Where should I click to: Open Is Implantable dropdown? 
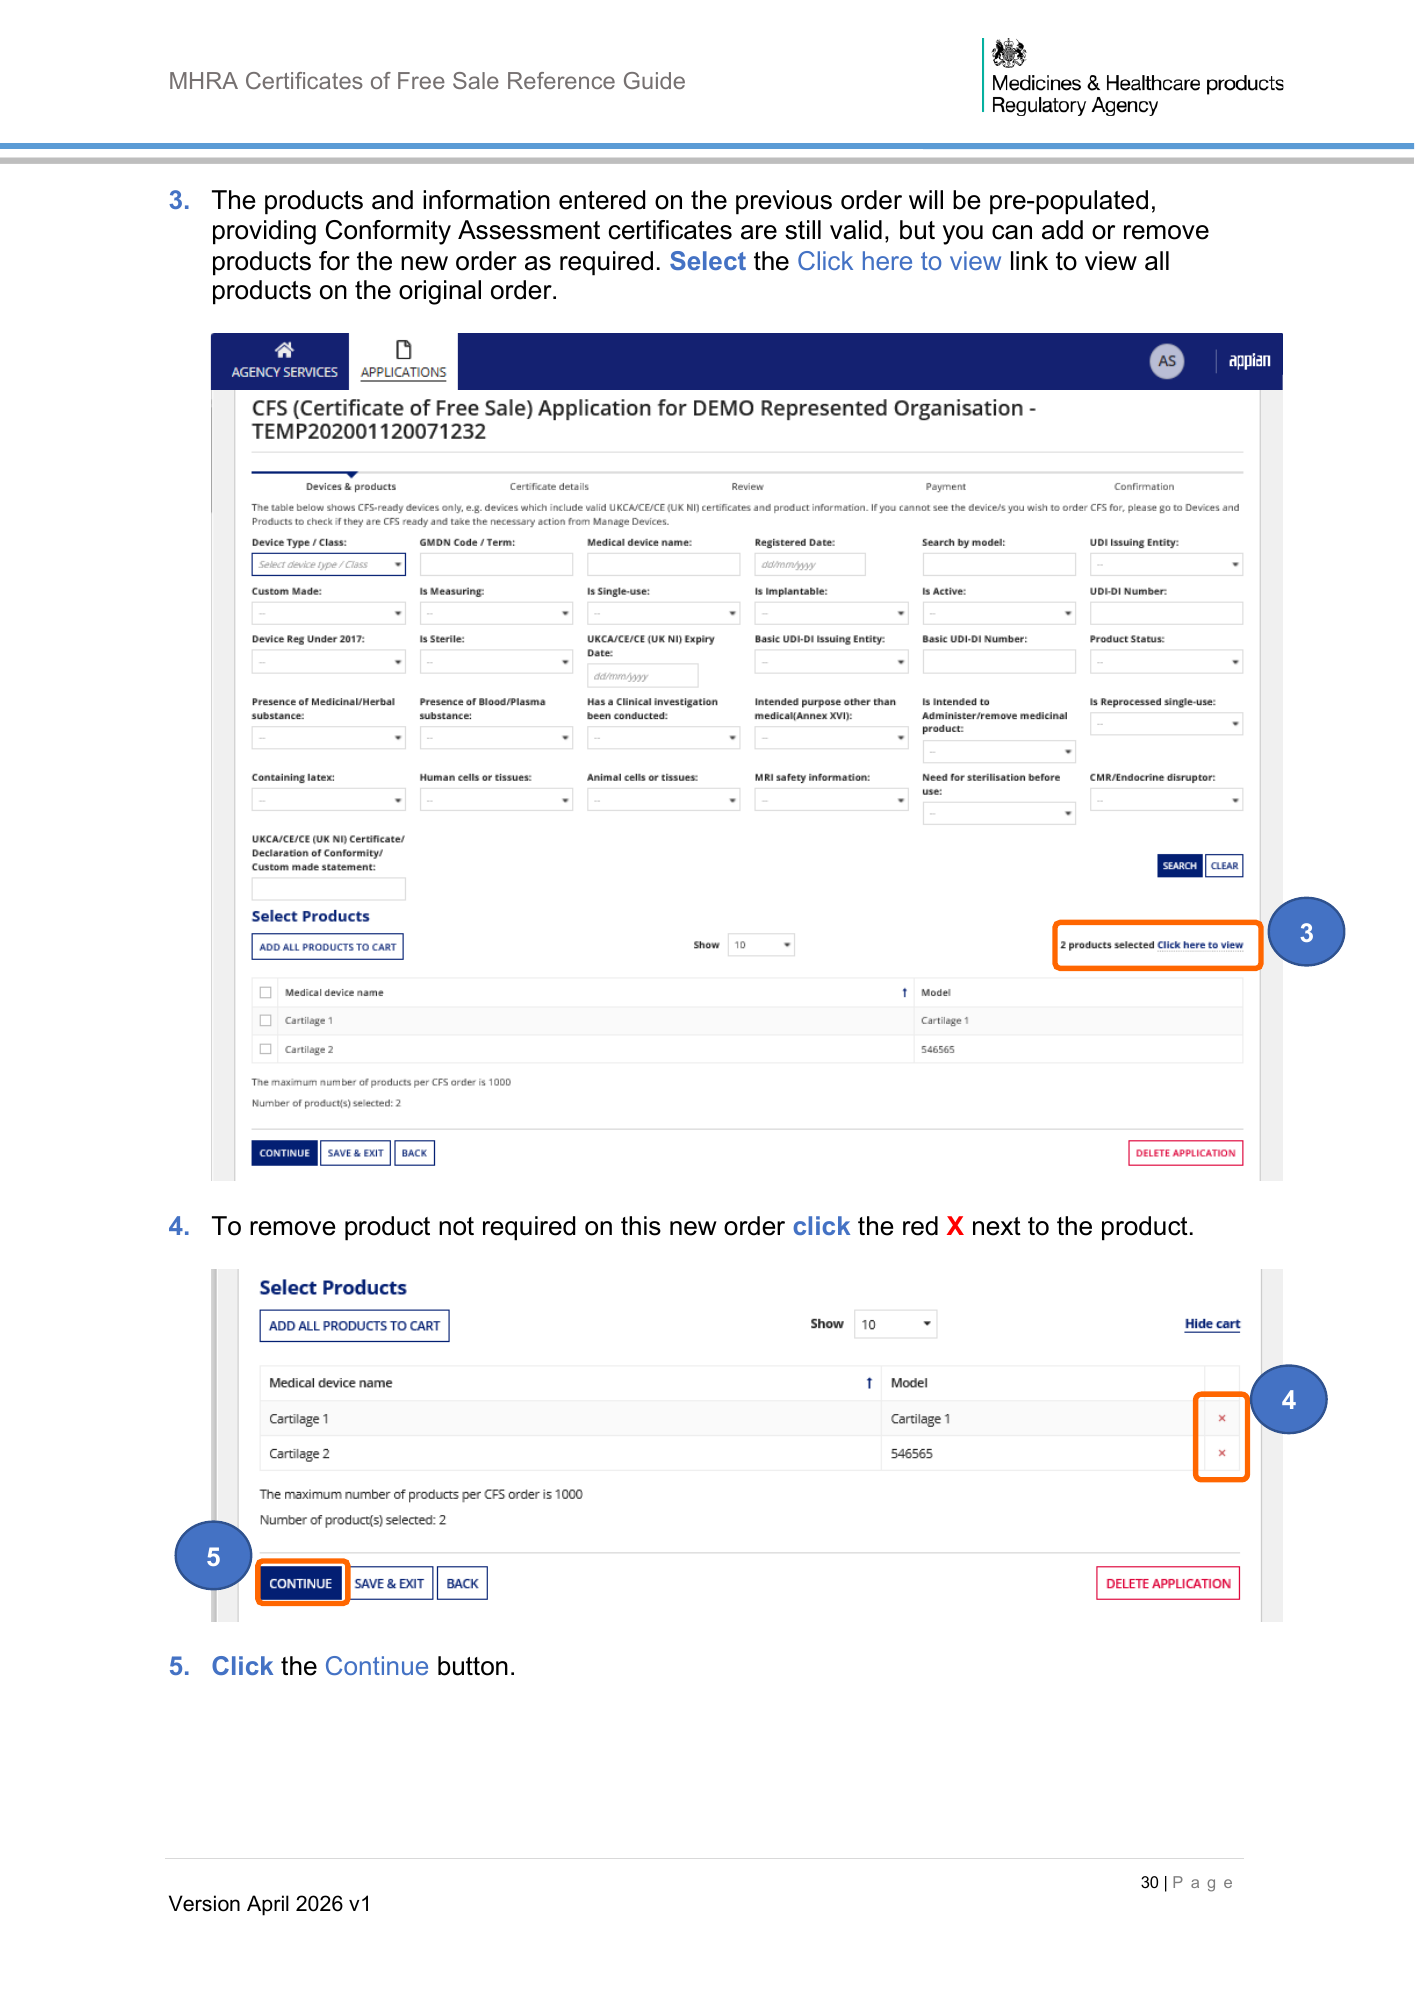coord(831,613)
